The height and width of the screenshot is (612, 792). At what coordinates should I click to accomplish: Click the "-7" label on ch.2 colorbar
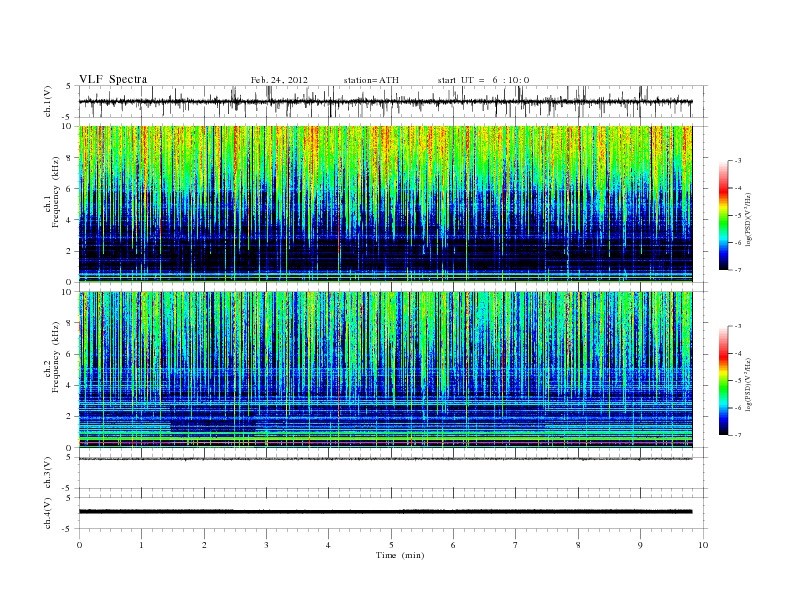point(738,435)
